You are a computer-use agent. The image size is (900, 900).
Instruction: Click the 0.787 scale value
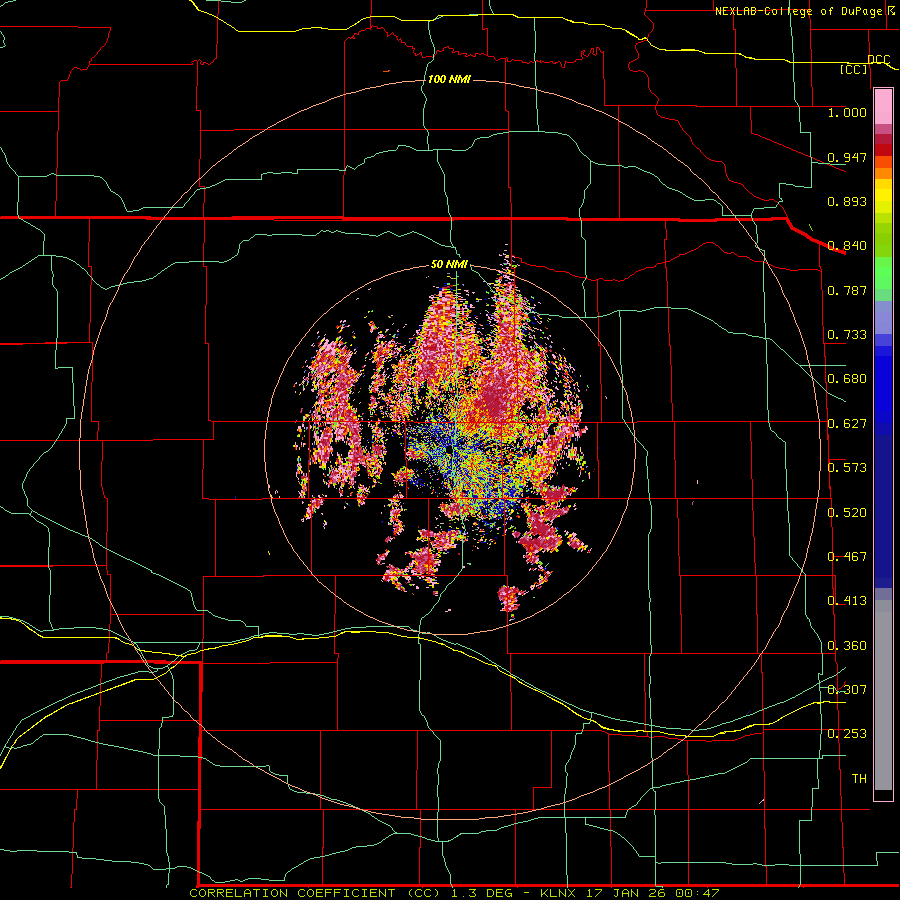[x=847, y=290]
